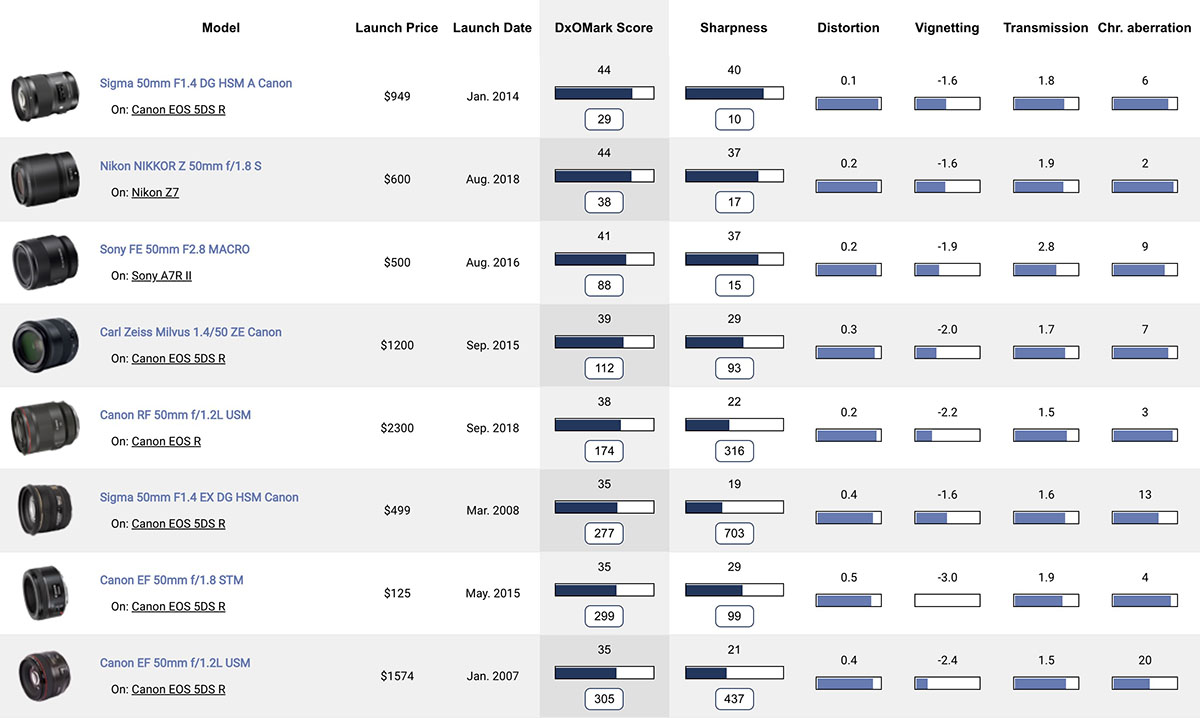
Task: Follow the Sony A7R II camera link
Action: (x=161, y=276)
